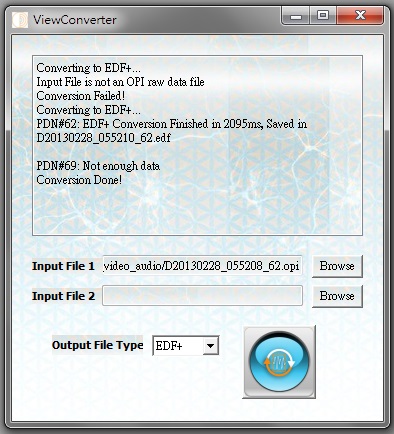Image resolution: width=394 pixels, height=434 pixels.
Task: Start conversion with the round blue convert button
Action: [279, 362]
